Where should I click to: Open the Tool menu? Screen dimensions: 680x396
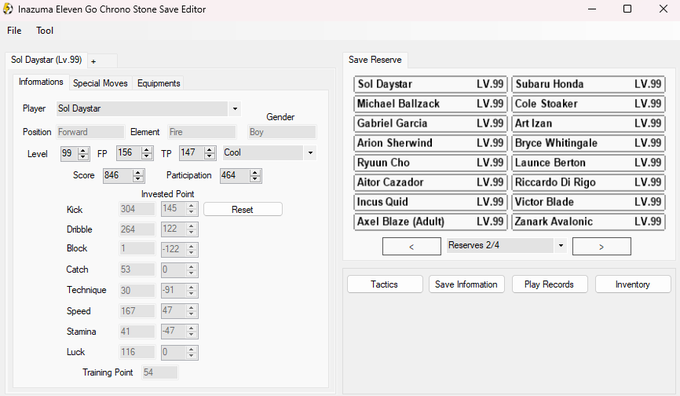tap(45, 31)
